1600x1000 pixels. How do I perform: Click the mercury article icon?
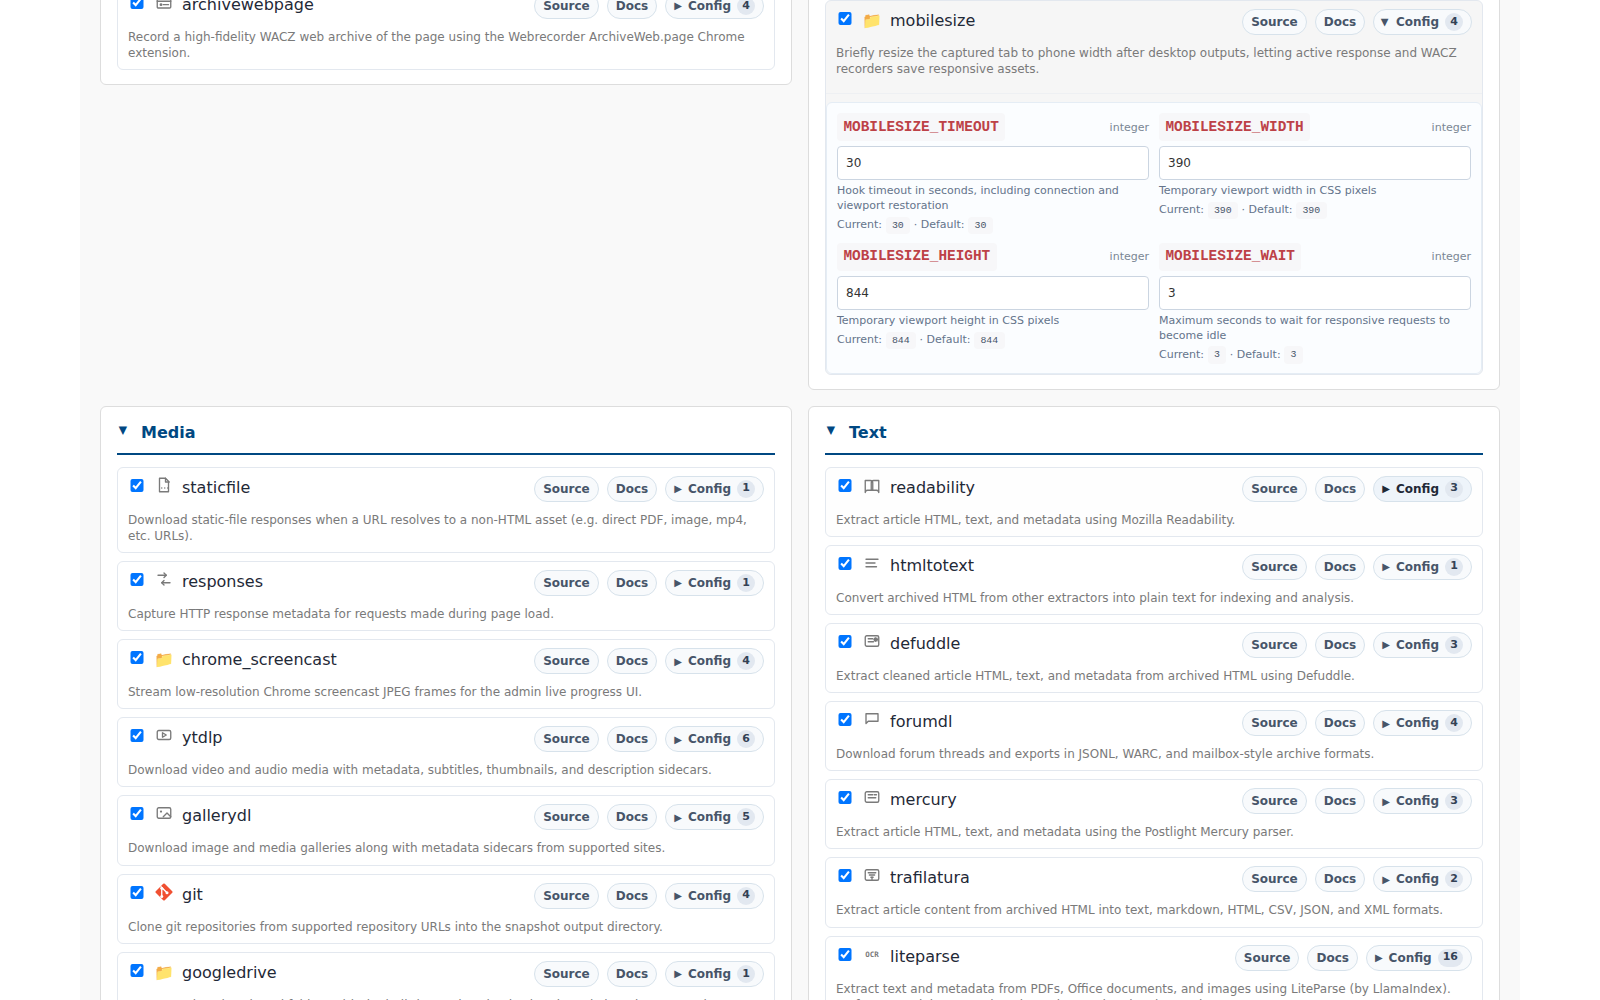[x=872, y=798]
